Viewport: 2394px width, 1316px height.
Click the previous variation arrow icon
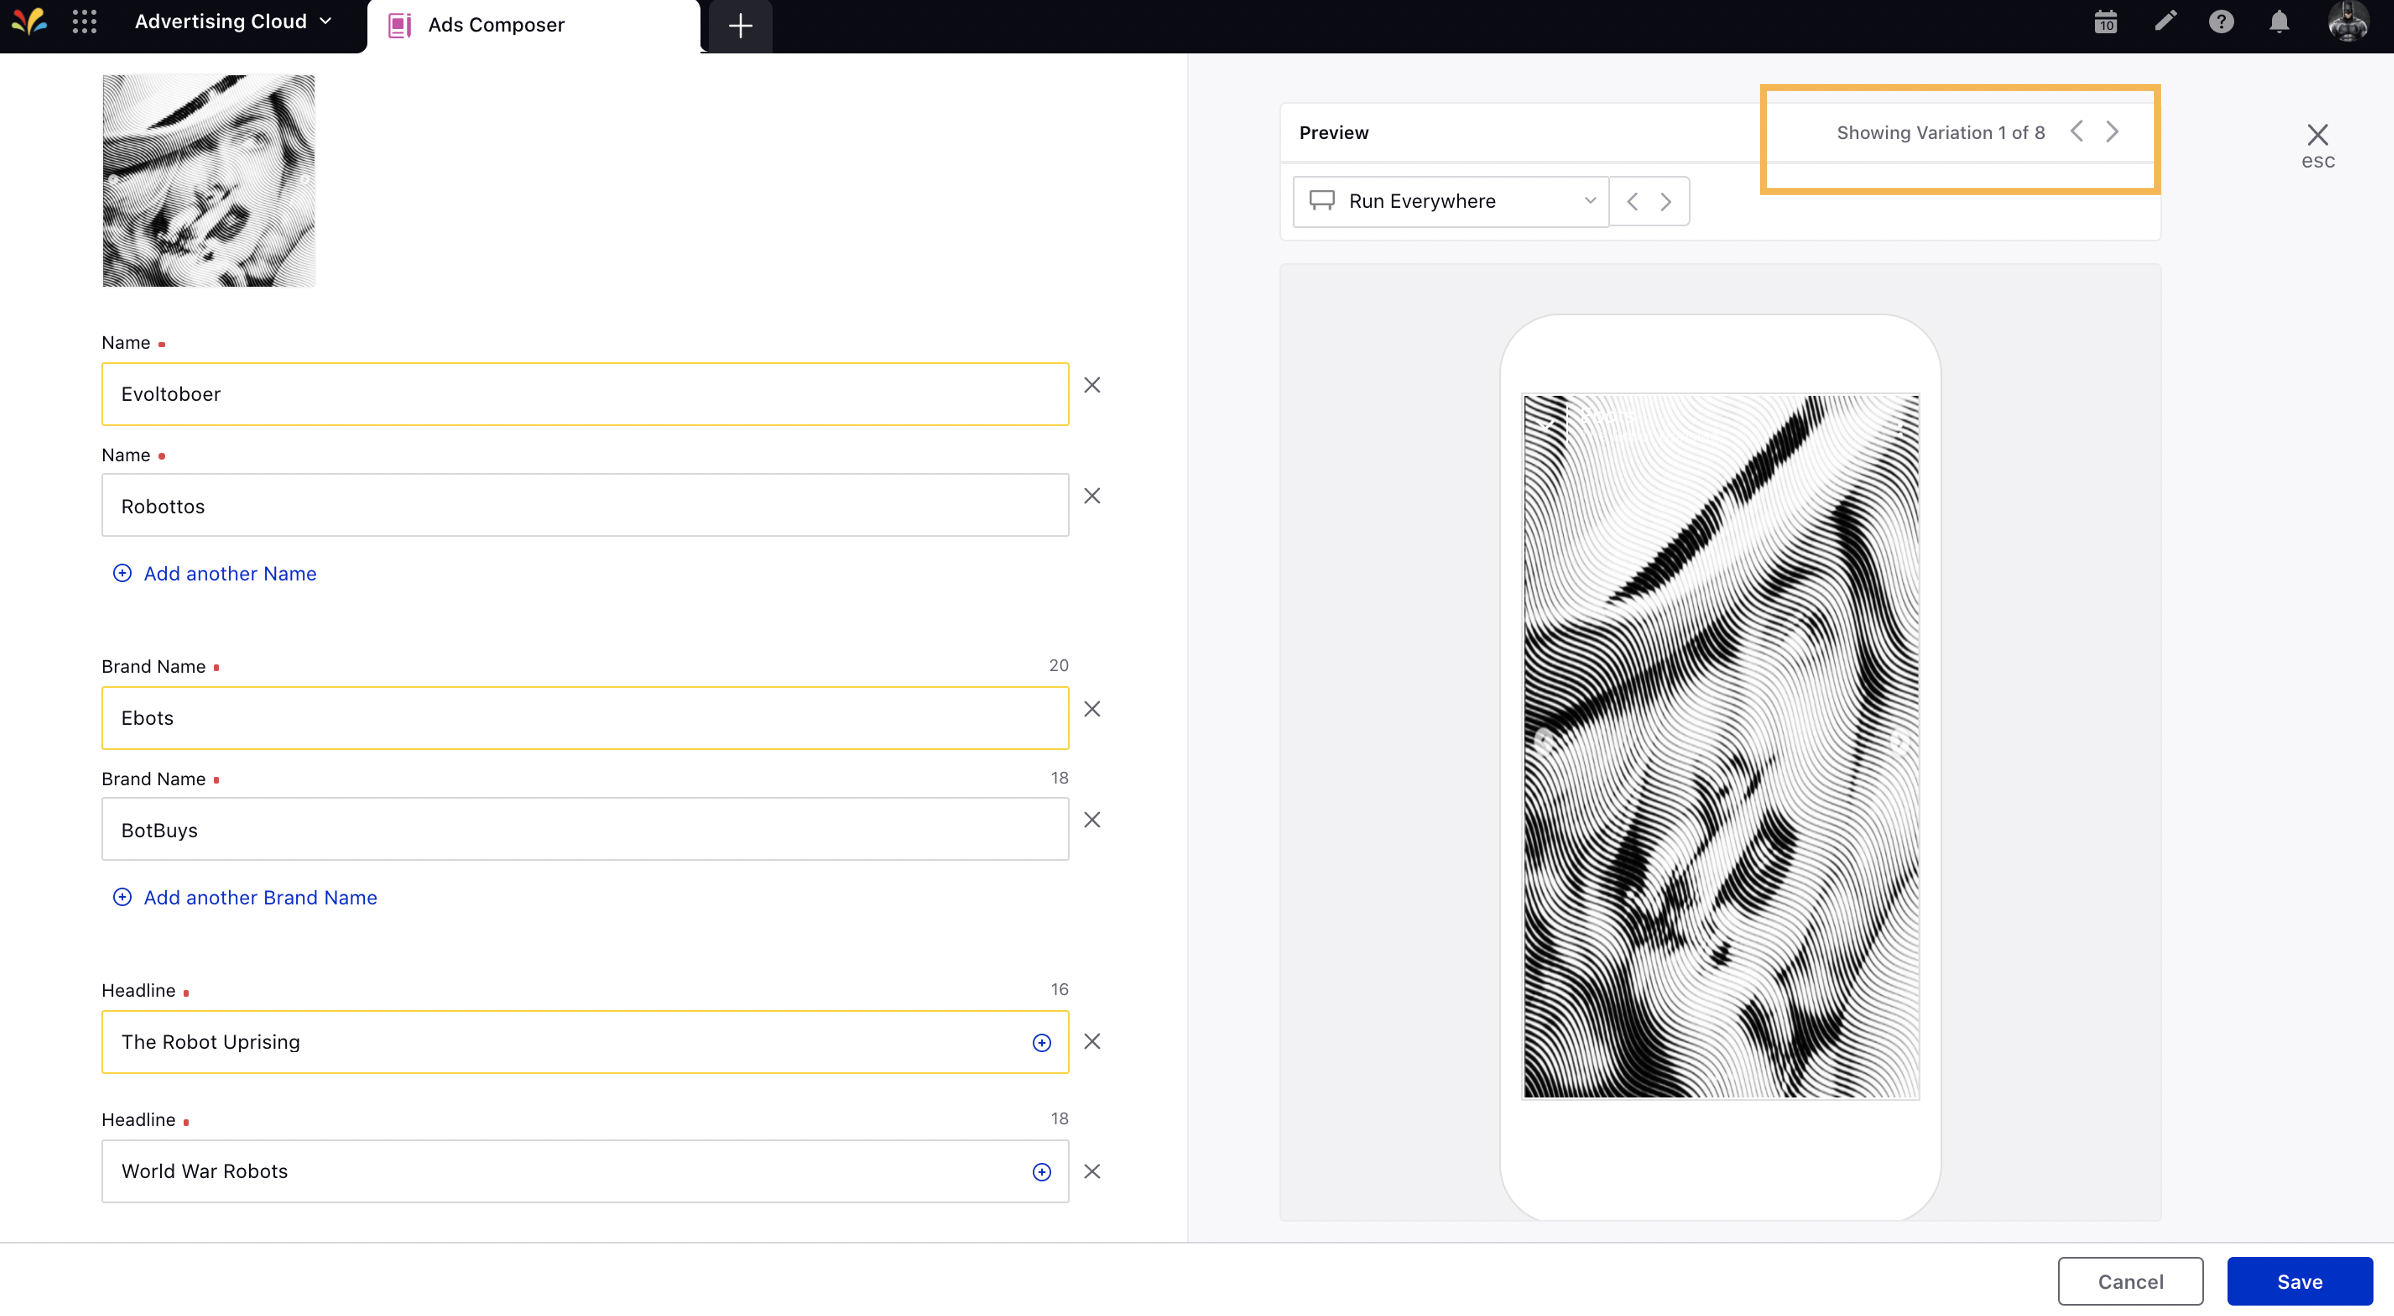[2077, 131]
